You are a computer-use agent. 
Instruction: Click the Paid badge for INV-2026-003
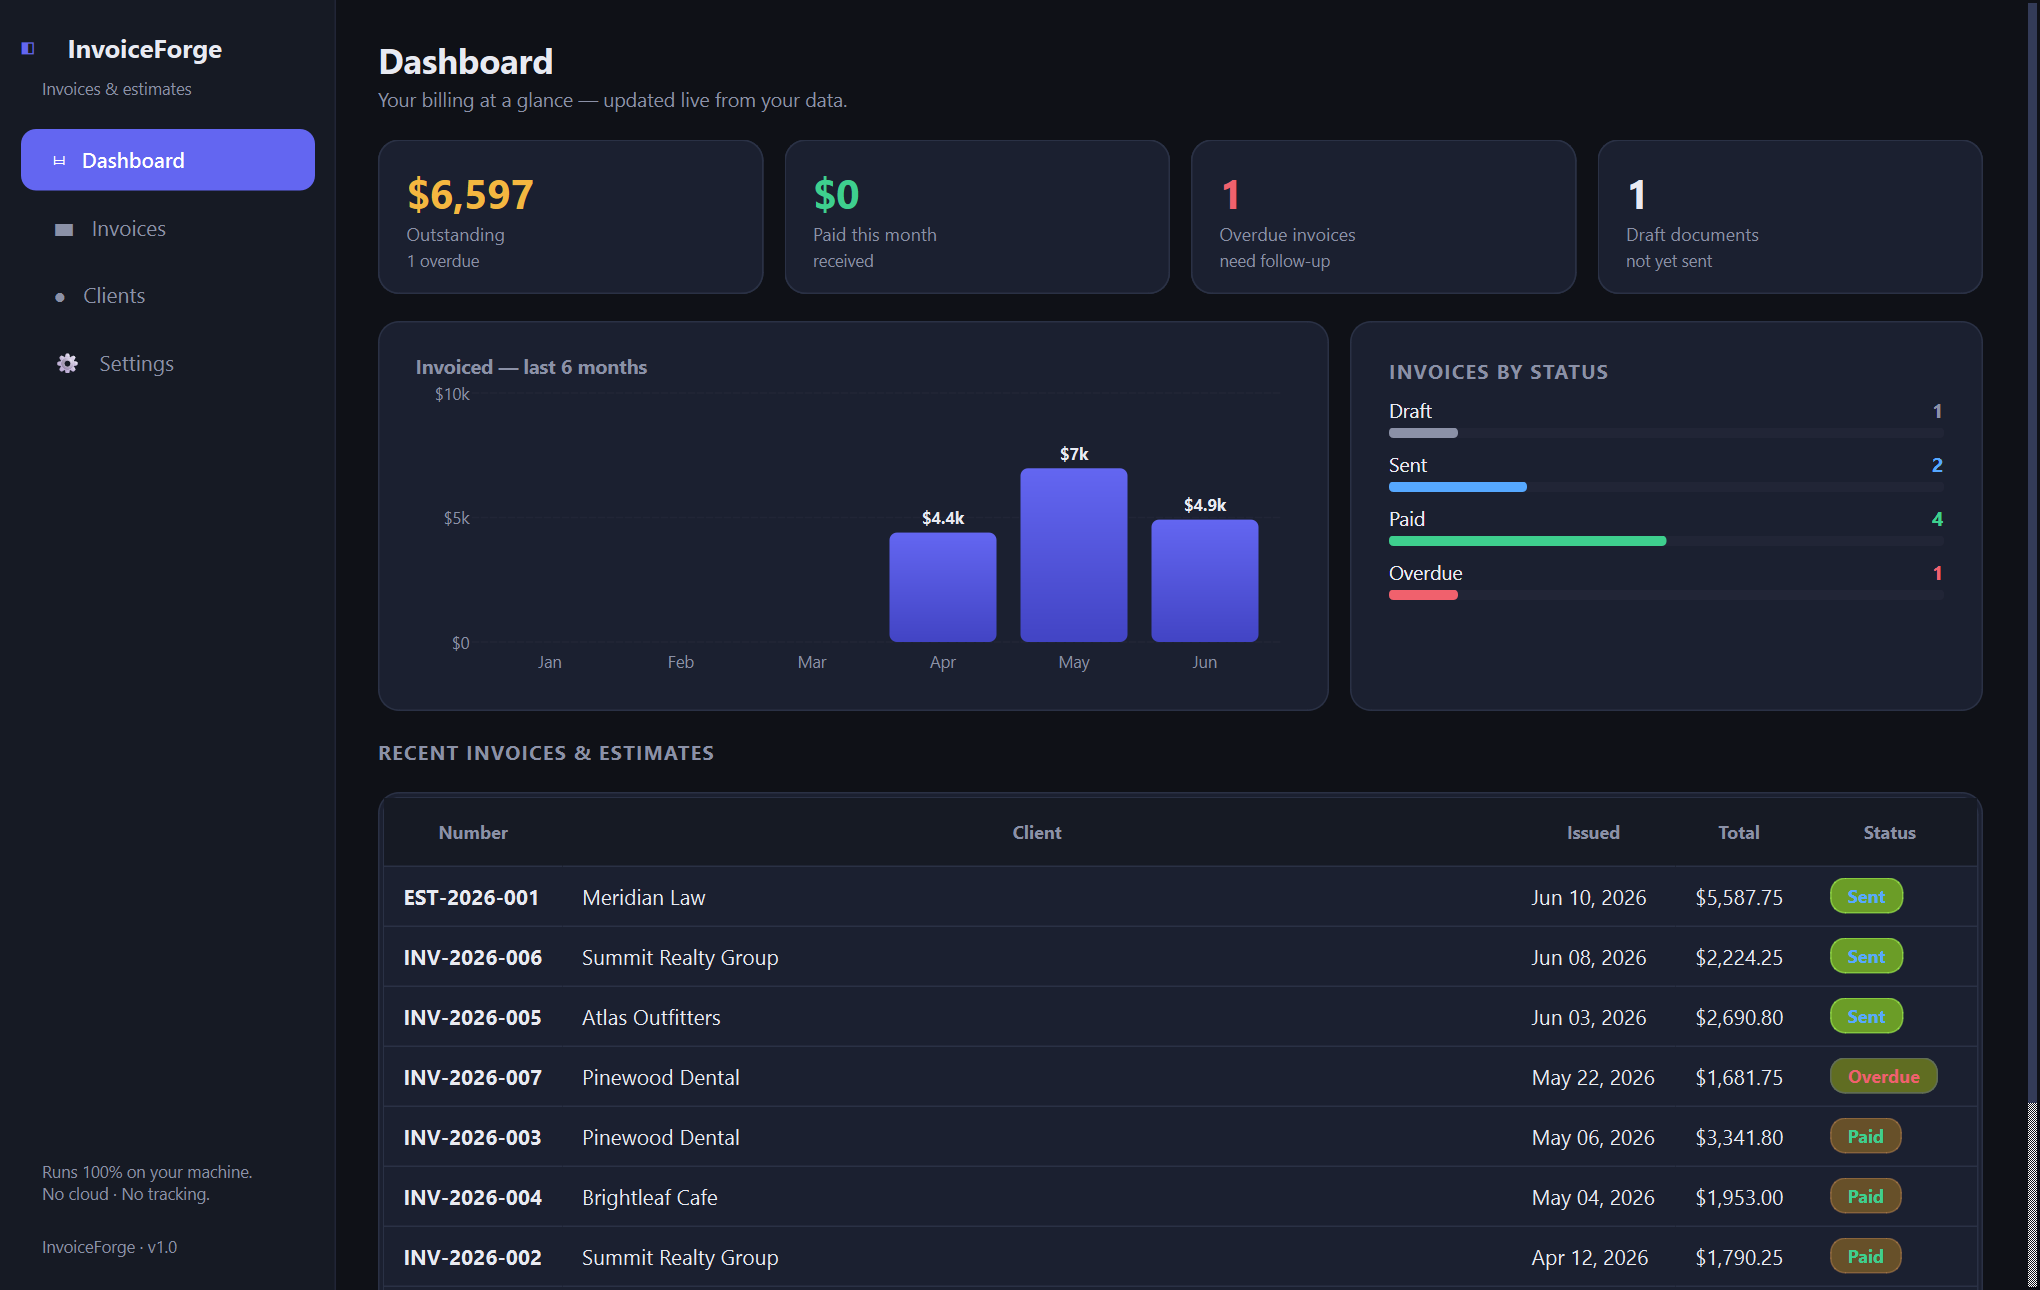pos(1865,1136)
